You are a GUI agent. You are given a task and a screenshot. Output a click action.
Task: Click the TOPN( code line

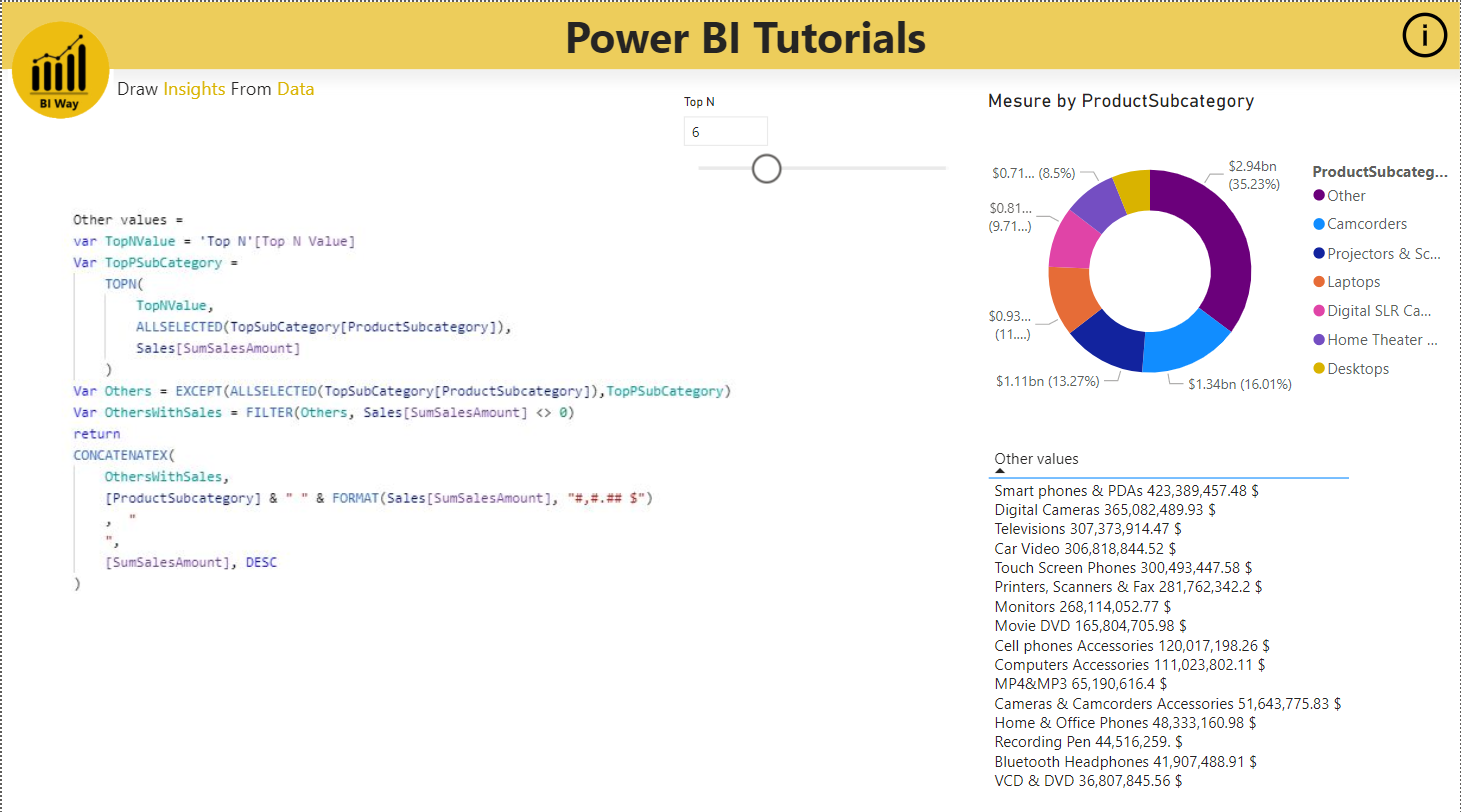click(125, 284)
